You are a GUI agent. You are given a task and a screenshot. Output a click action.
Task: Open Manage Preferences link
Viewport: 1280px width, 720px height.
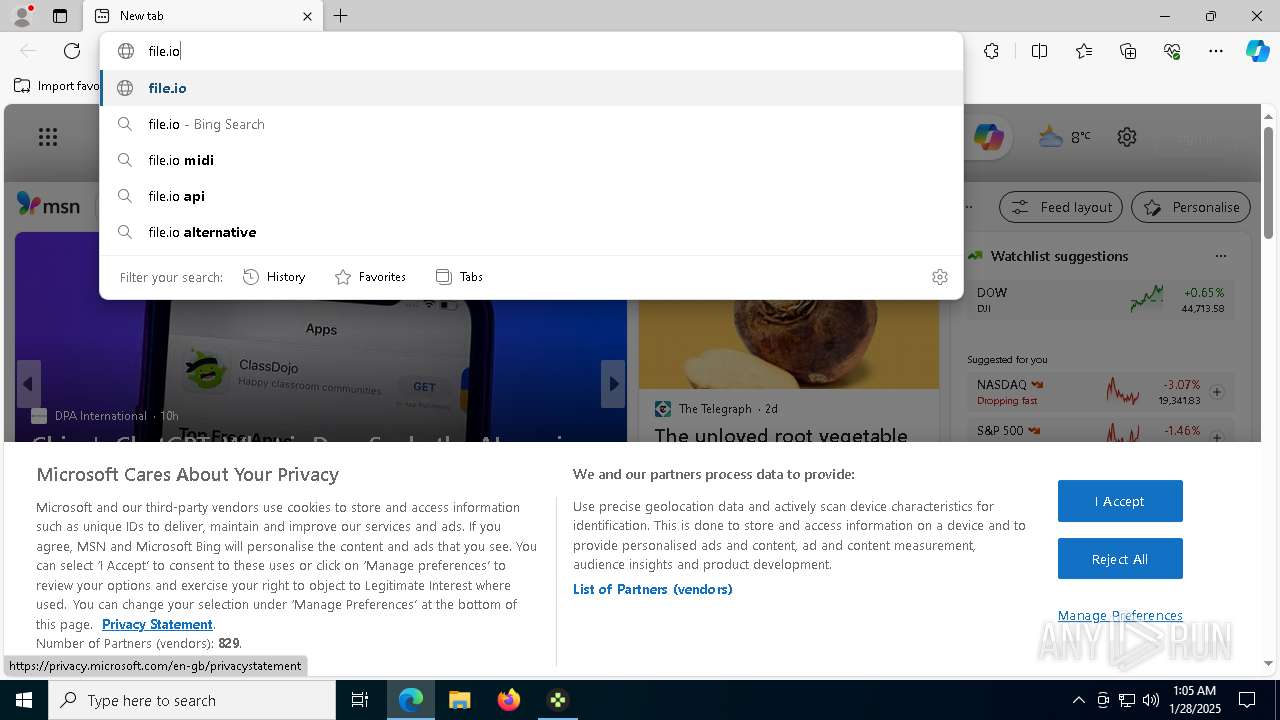pyautogui.click(x=1120, y=615)
